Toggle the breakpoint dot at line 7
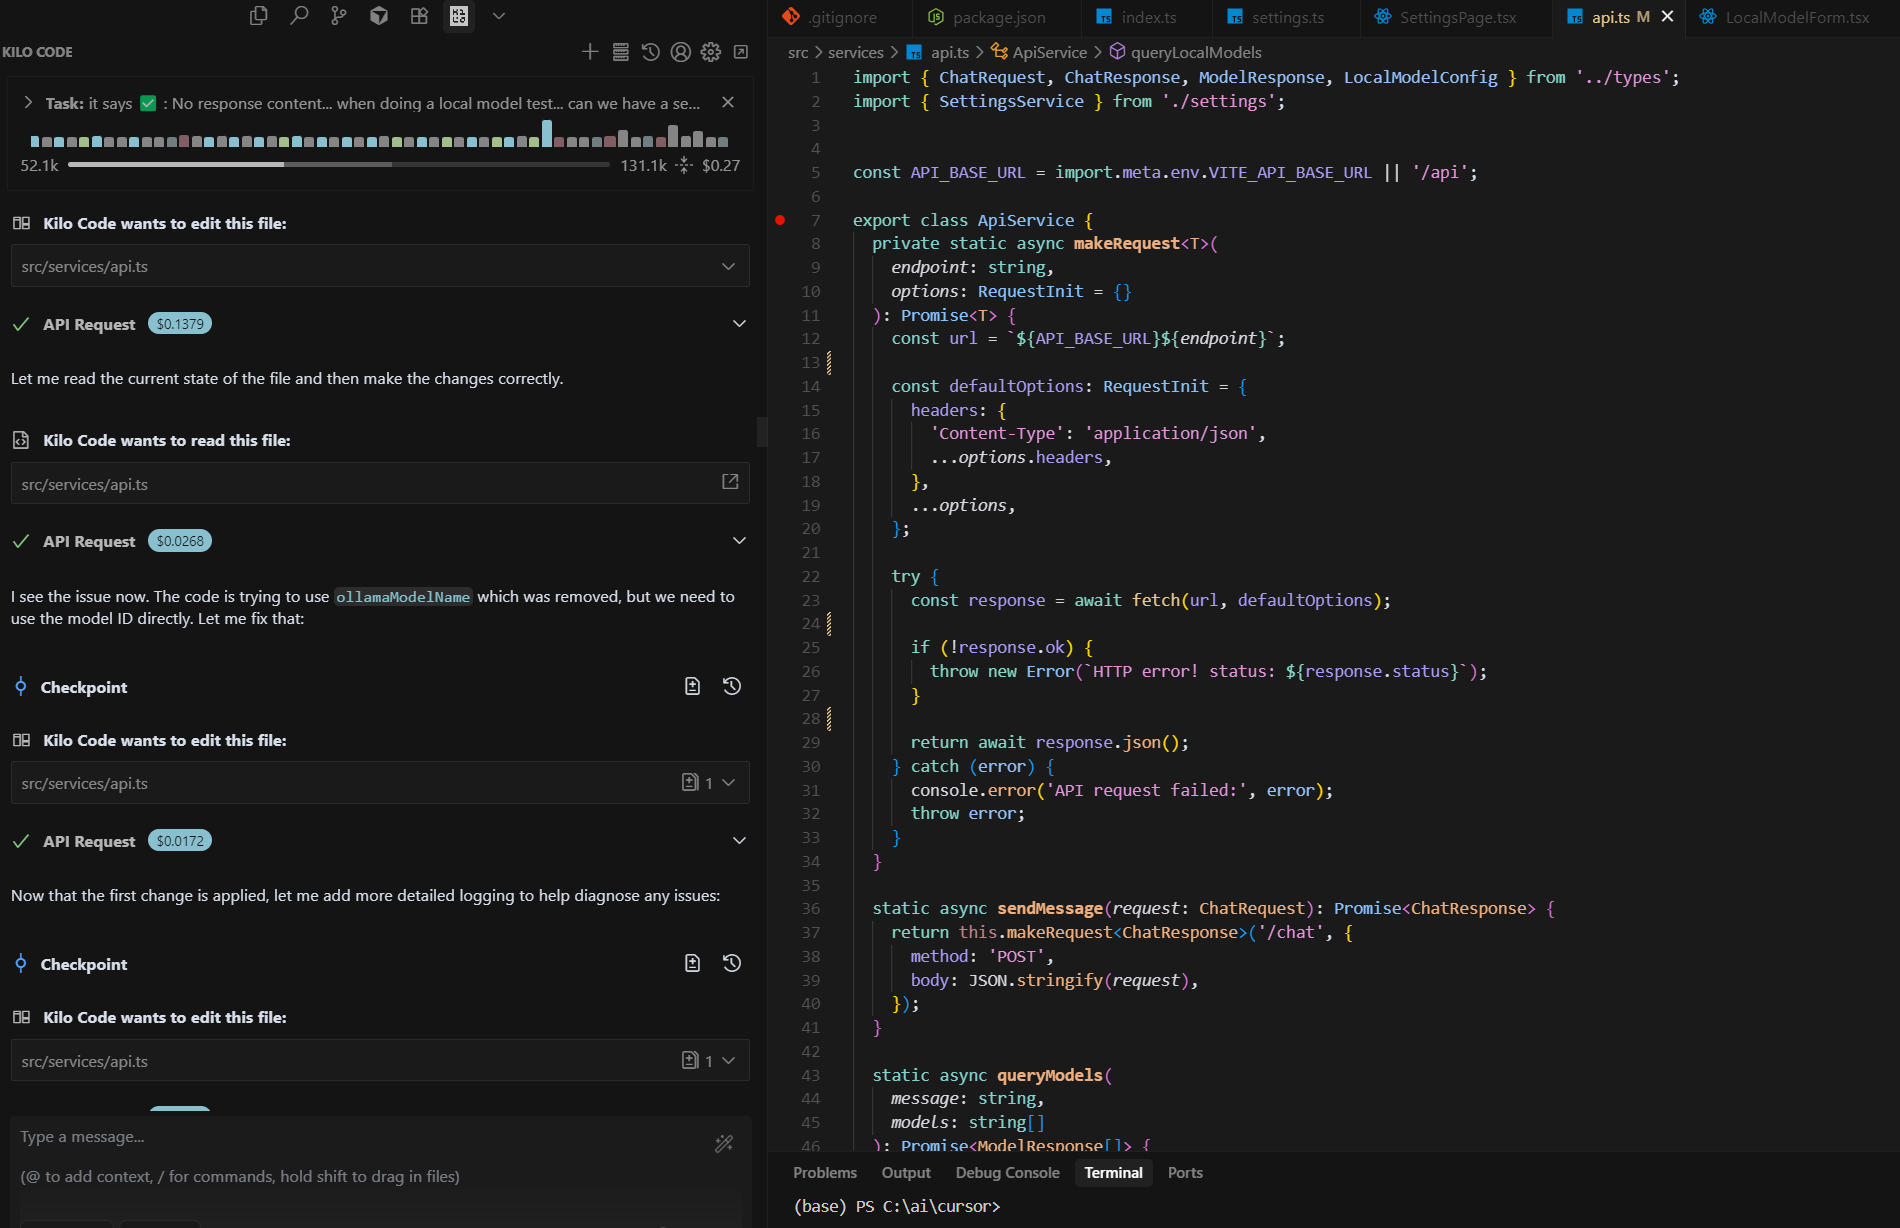1900x1228 pixels. [x=780, y=220]
